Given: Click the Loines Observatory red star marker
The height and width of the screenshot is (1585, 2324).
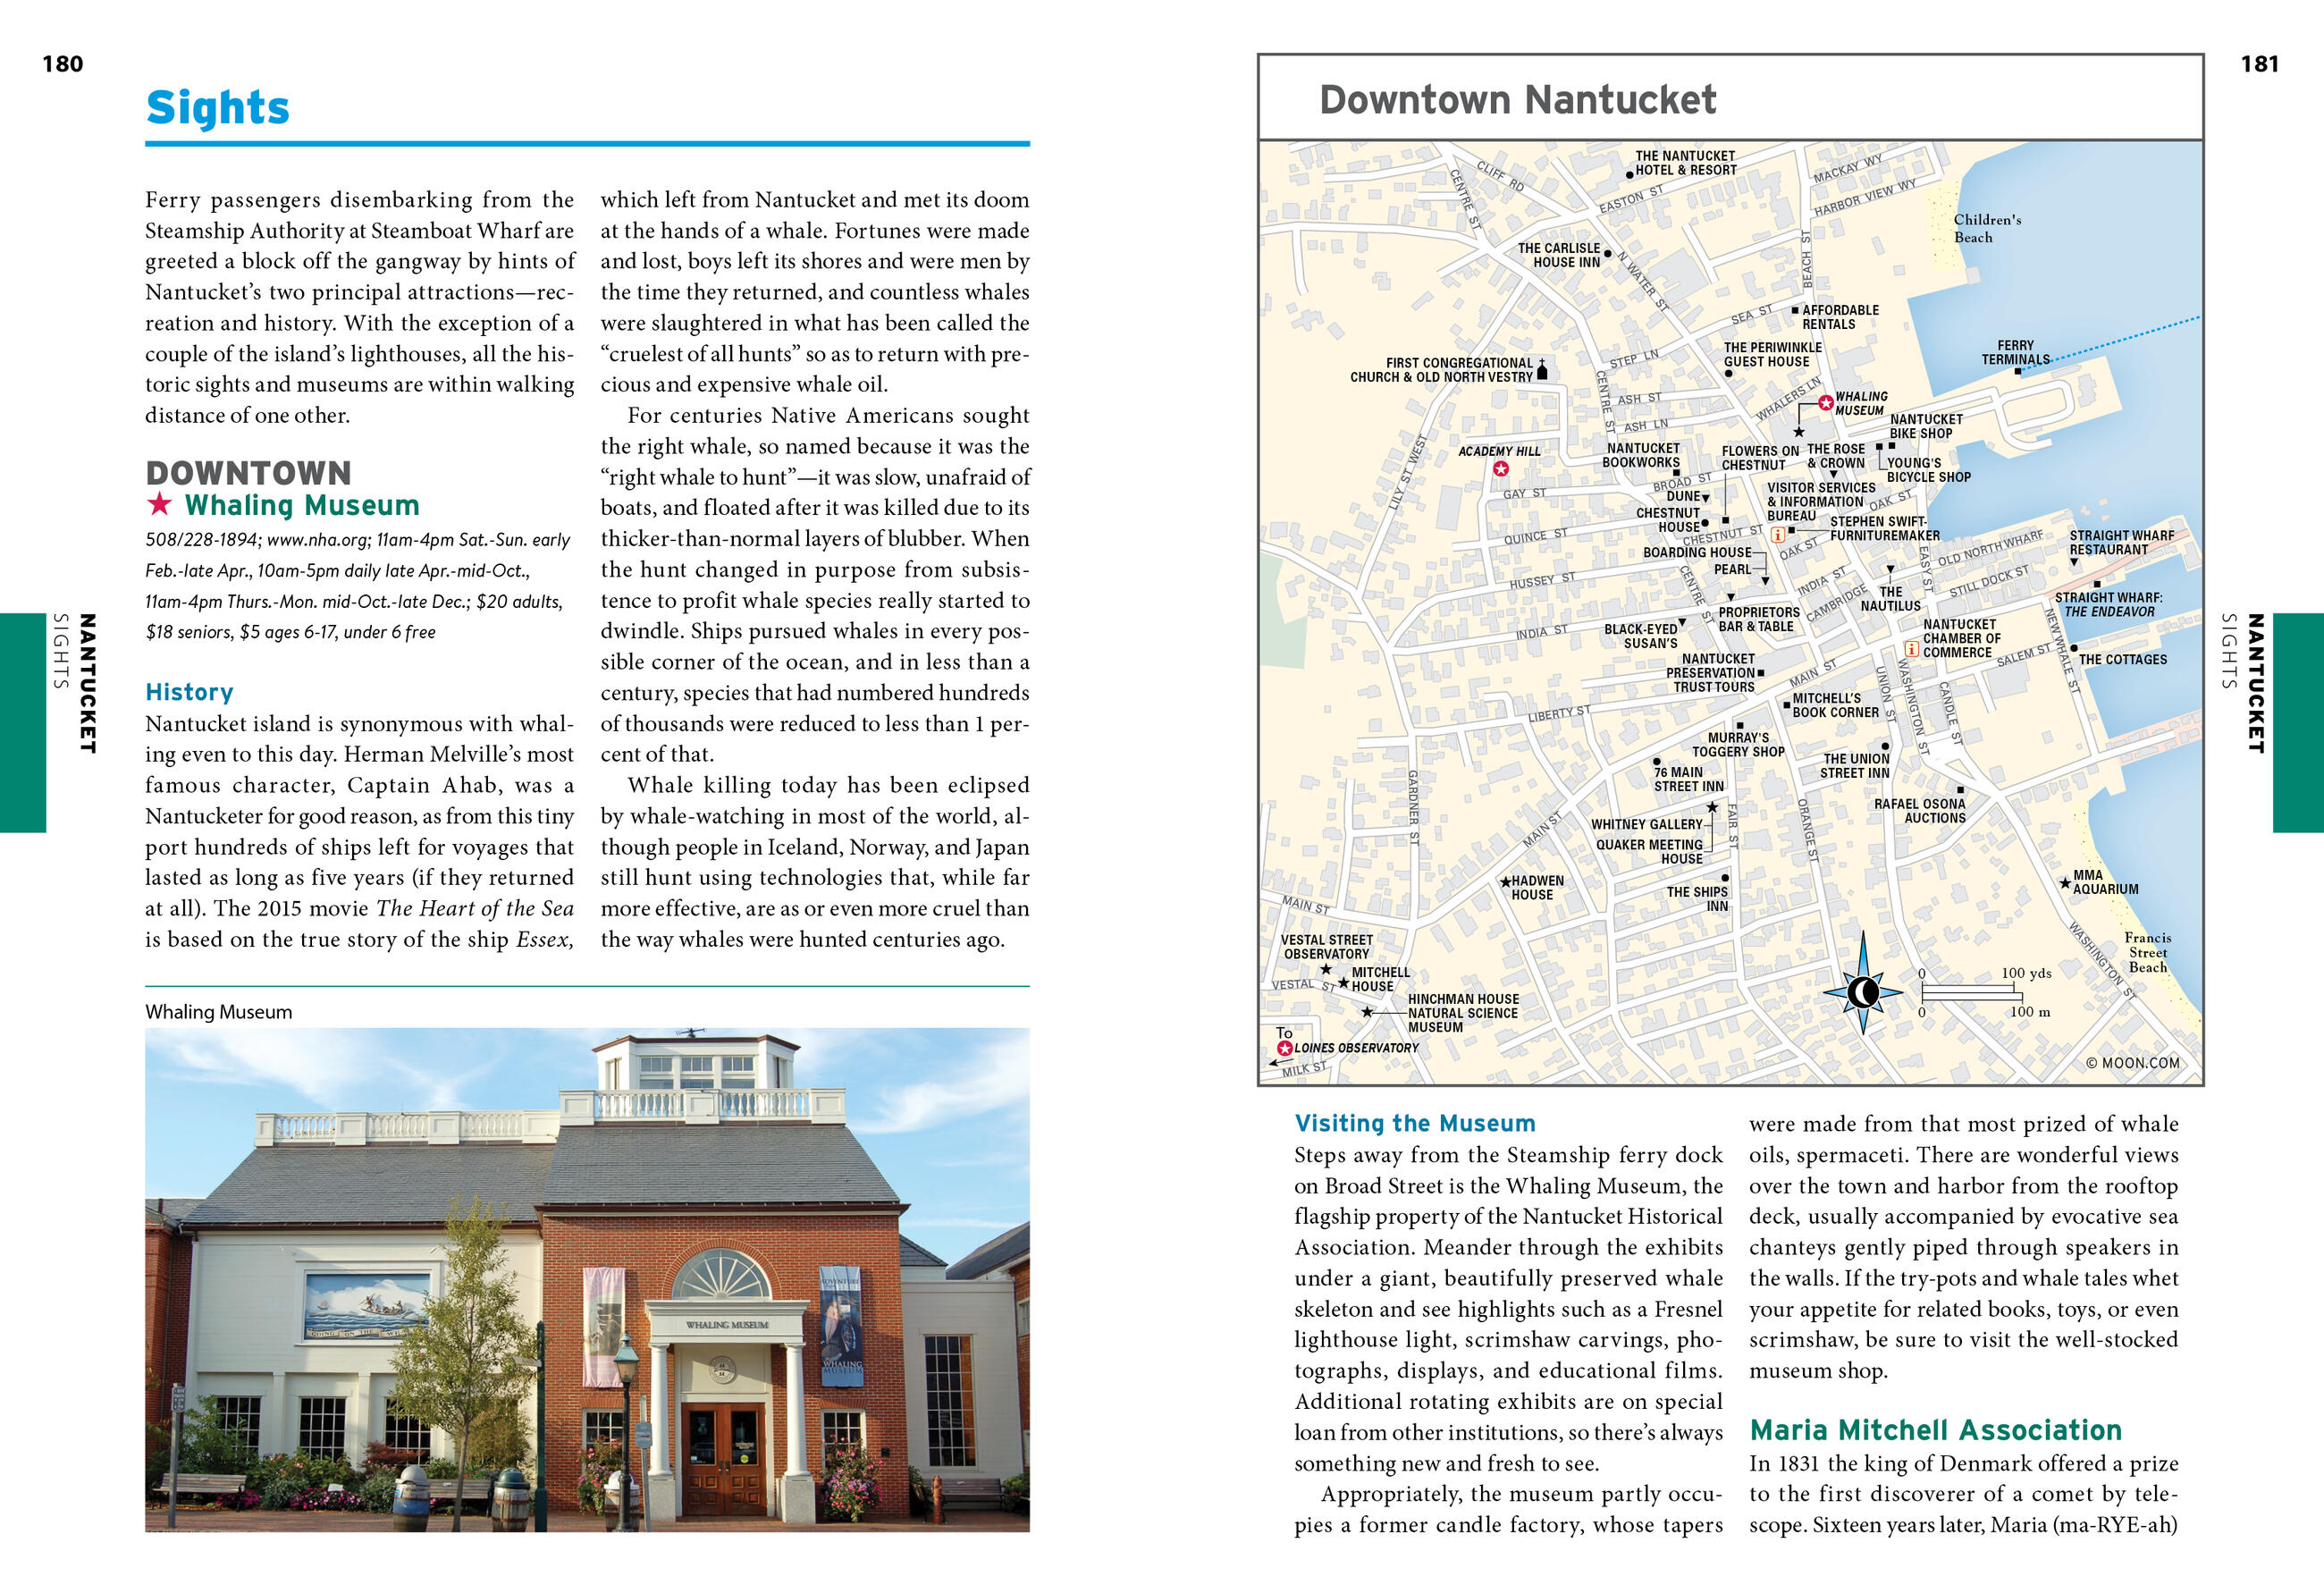Looking at the screenshot, I should (1285, 1048).
